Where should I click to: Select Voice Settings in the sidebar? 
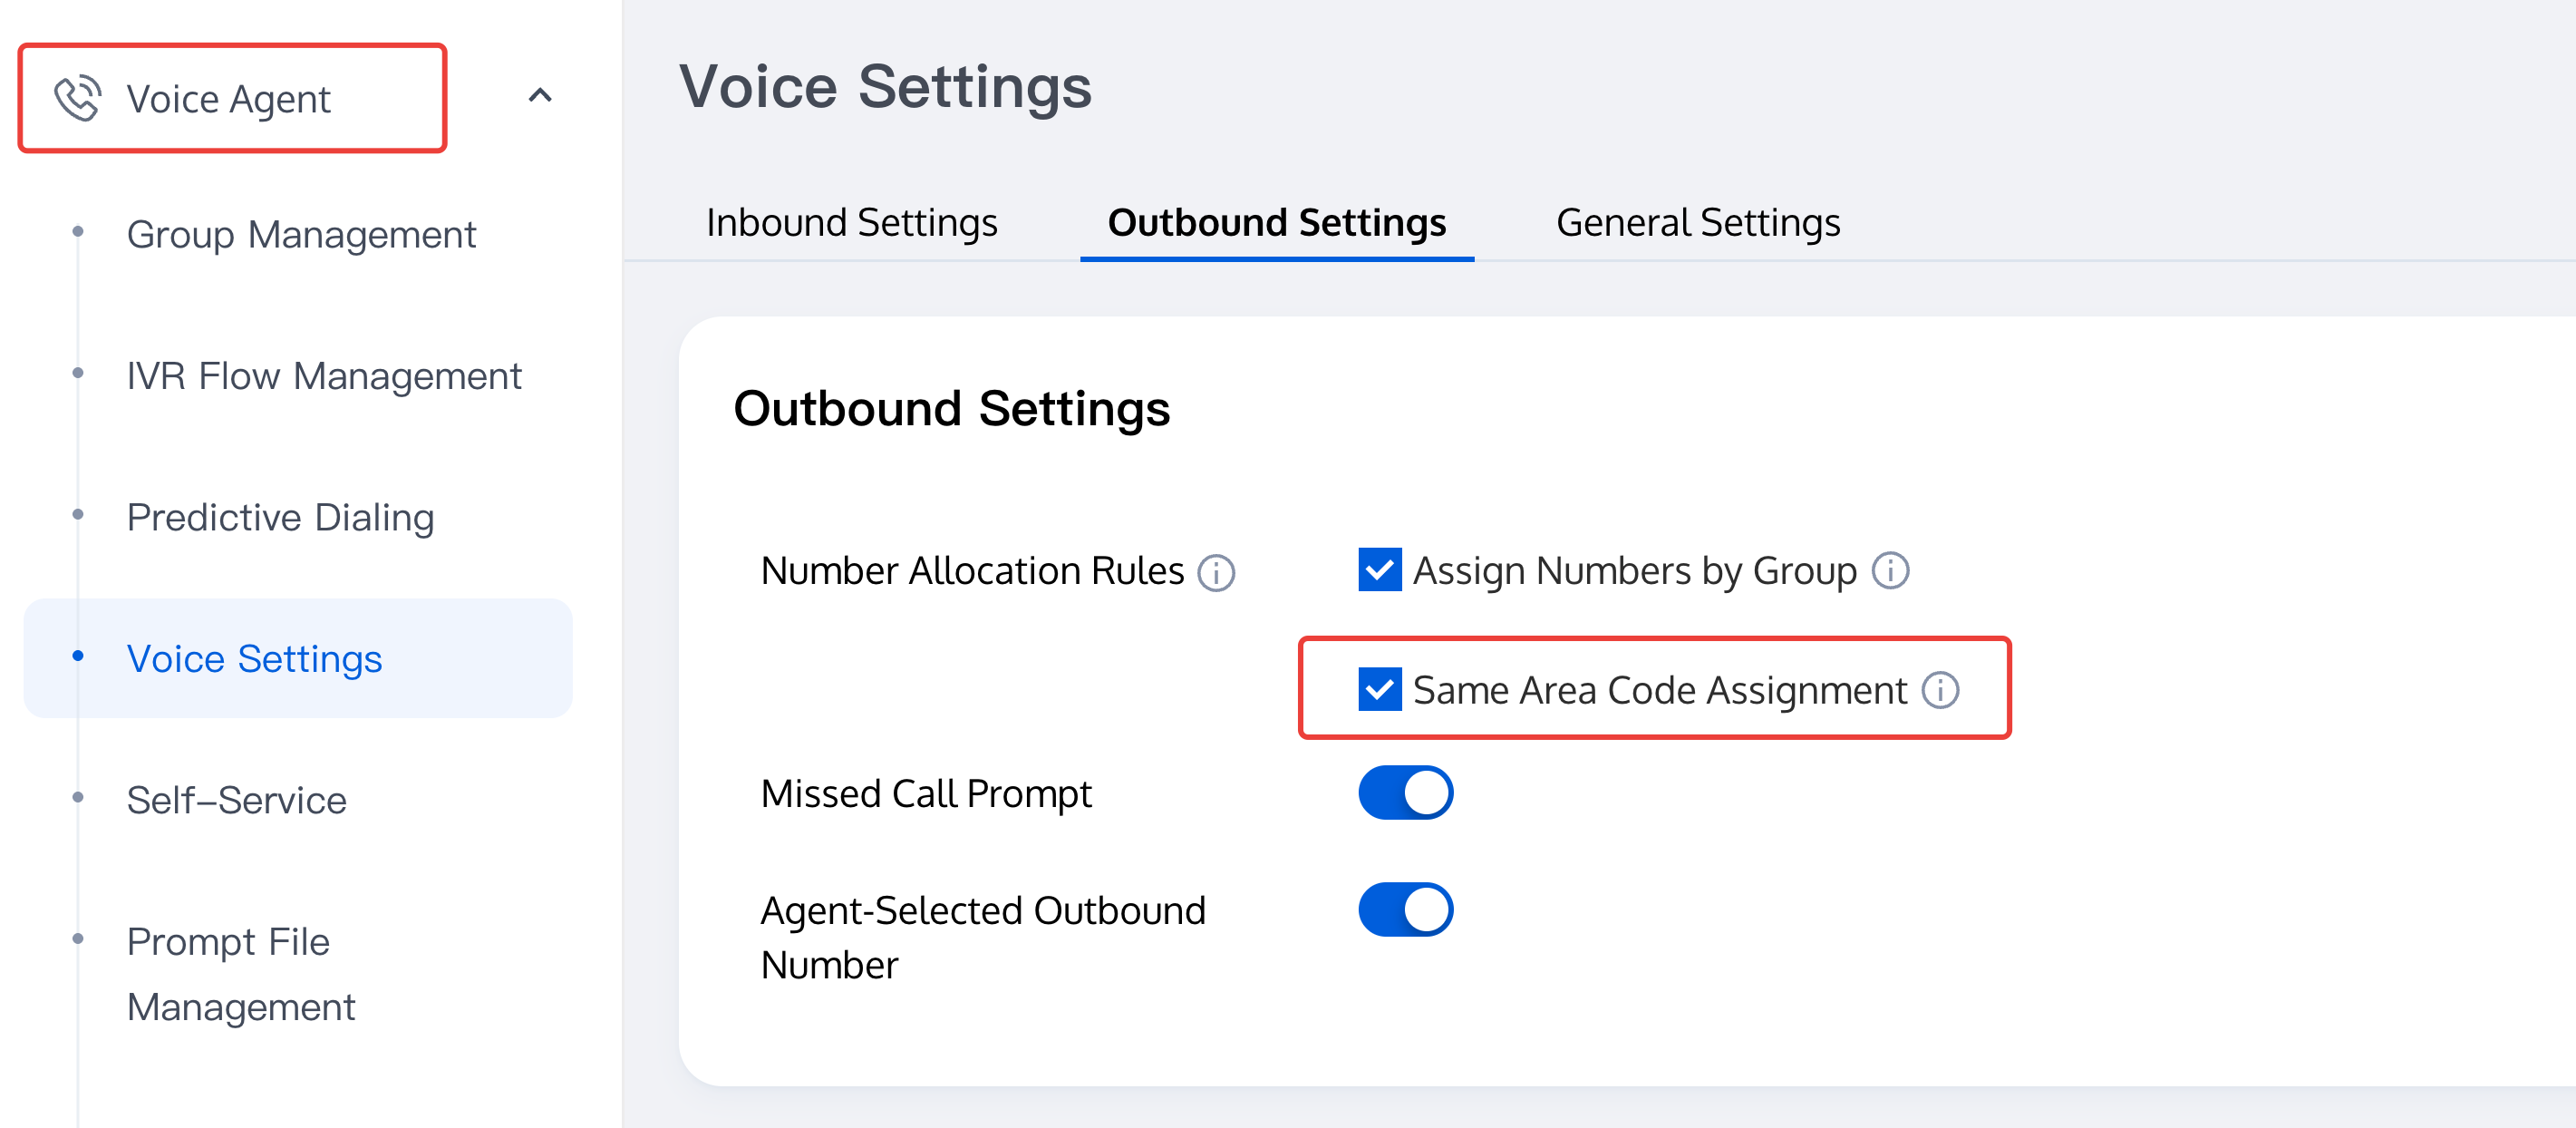(254, 659)
